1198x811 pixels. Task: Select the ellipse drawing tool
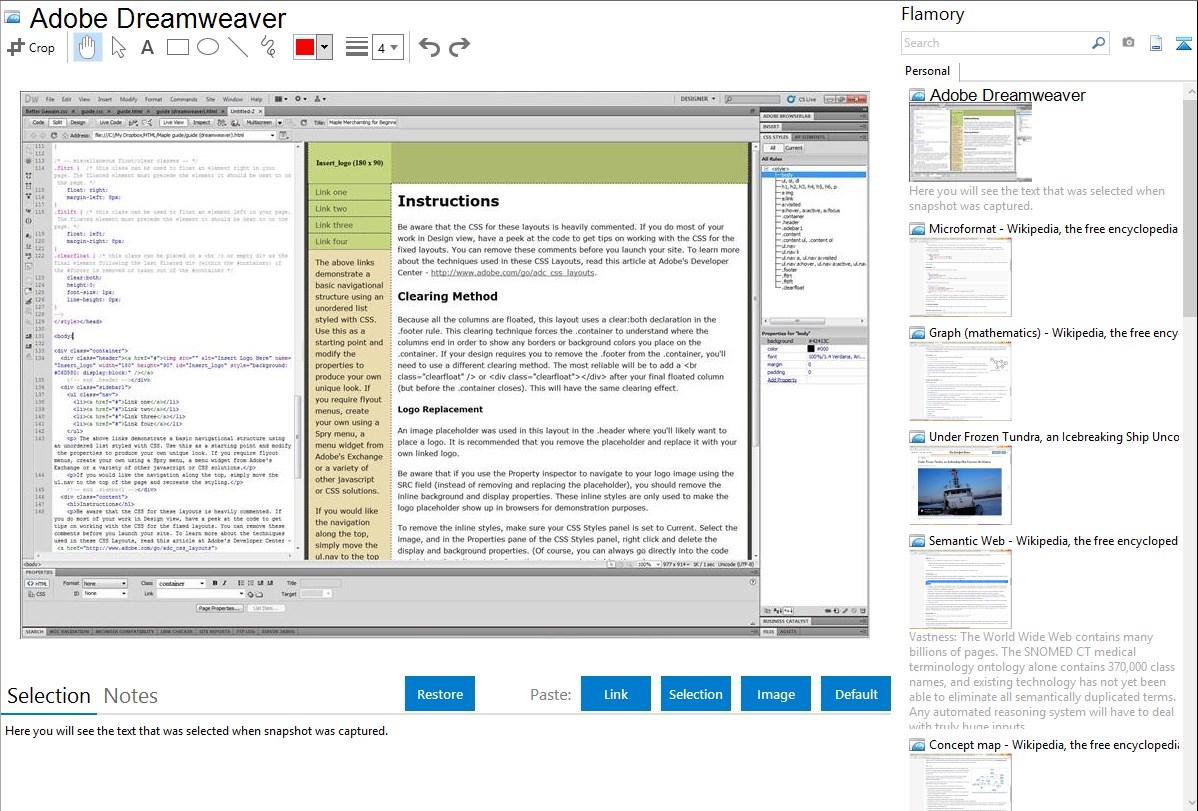208,47
